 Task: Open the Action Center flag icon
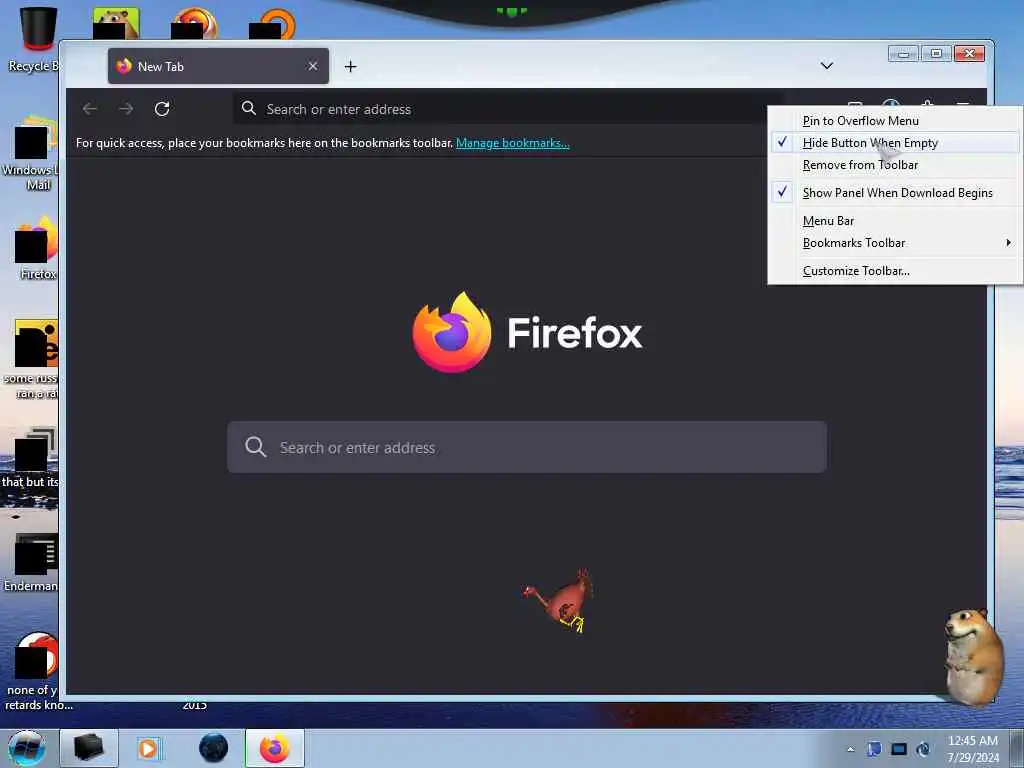click(874, 749)
